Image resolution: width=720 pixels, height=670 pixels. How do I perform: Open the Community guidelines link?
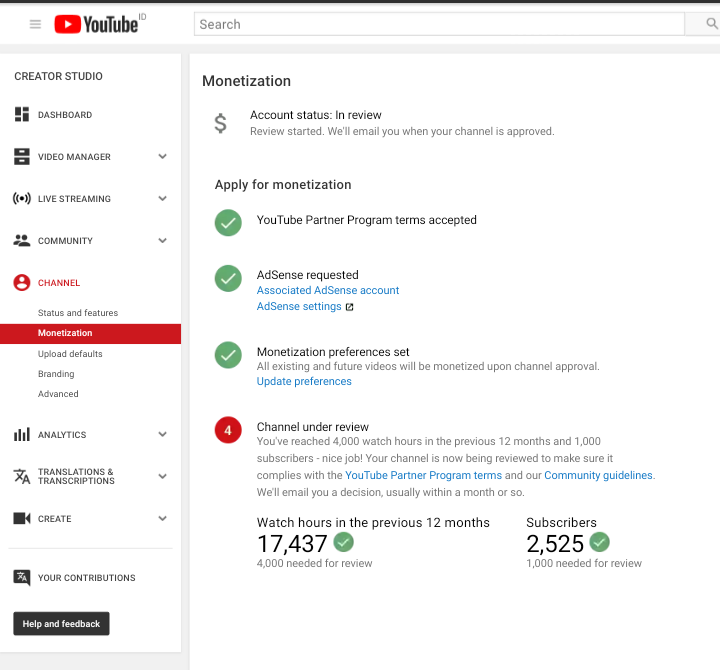(598, 475)
